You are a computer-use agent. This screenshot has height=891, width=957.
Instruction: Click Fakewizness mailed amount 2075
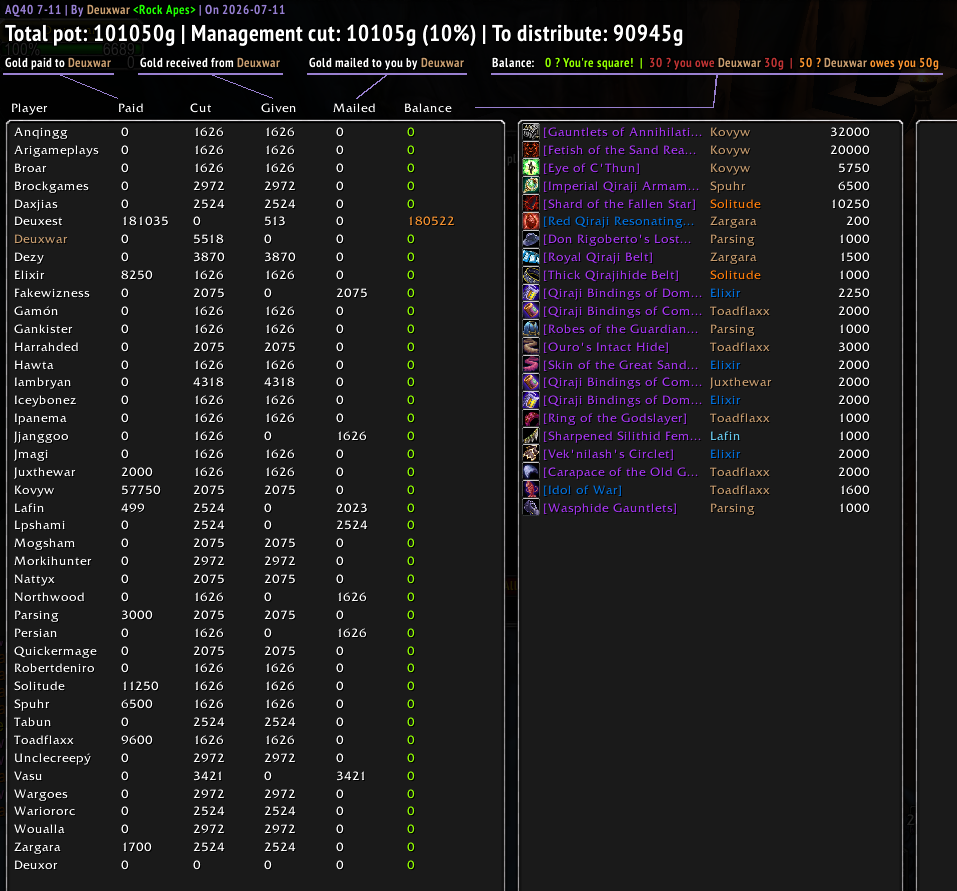[x=352, y=293]
